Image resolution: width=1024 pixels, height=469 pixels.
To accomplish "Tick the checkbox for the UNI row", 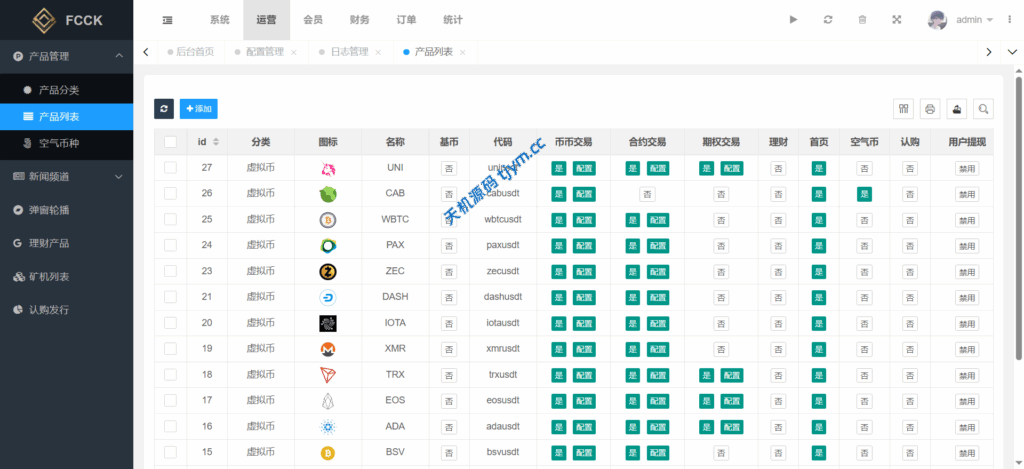I will tap(171, 168).
